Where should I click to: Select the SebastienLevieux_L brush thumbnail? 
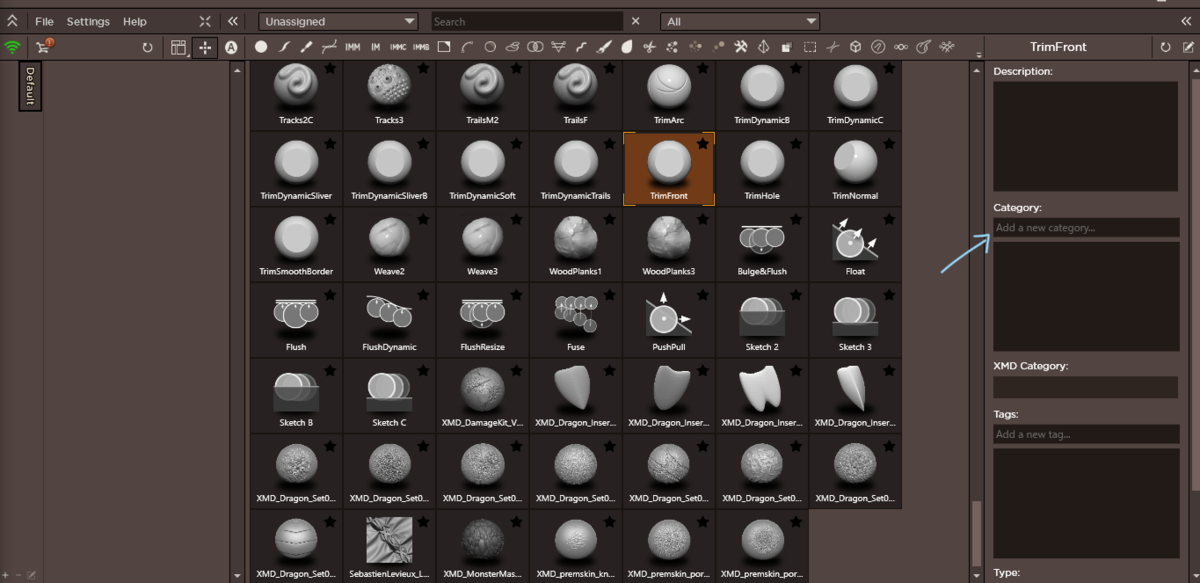[x=389, y=547]
